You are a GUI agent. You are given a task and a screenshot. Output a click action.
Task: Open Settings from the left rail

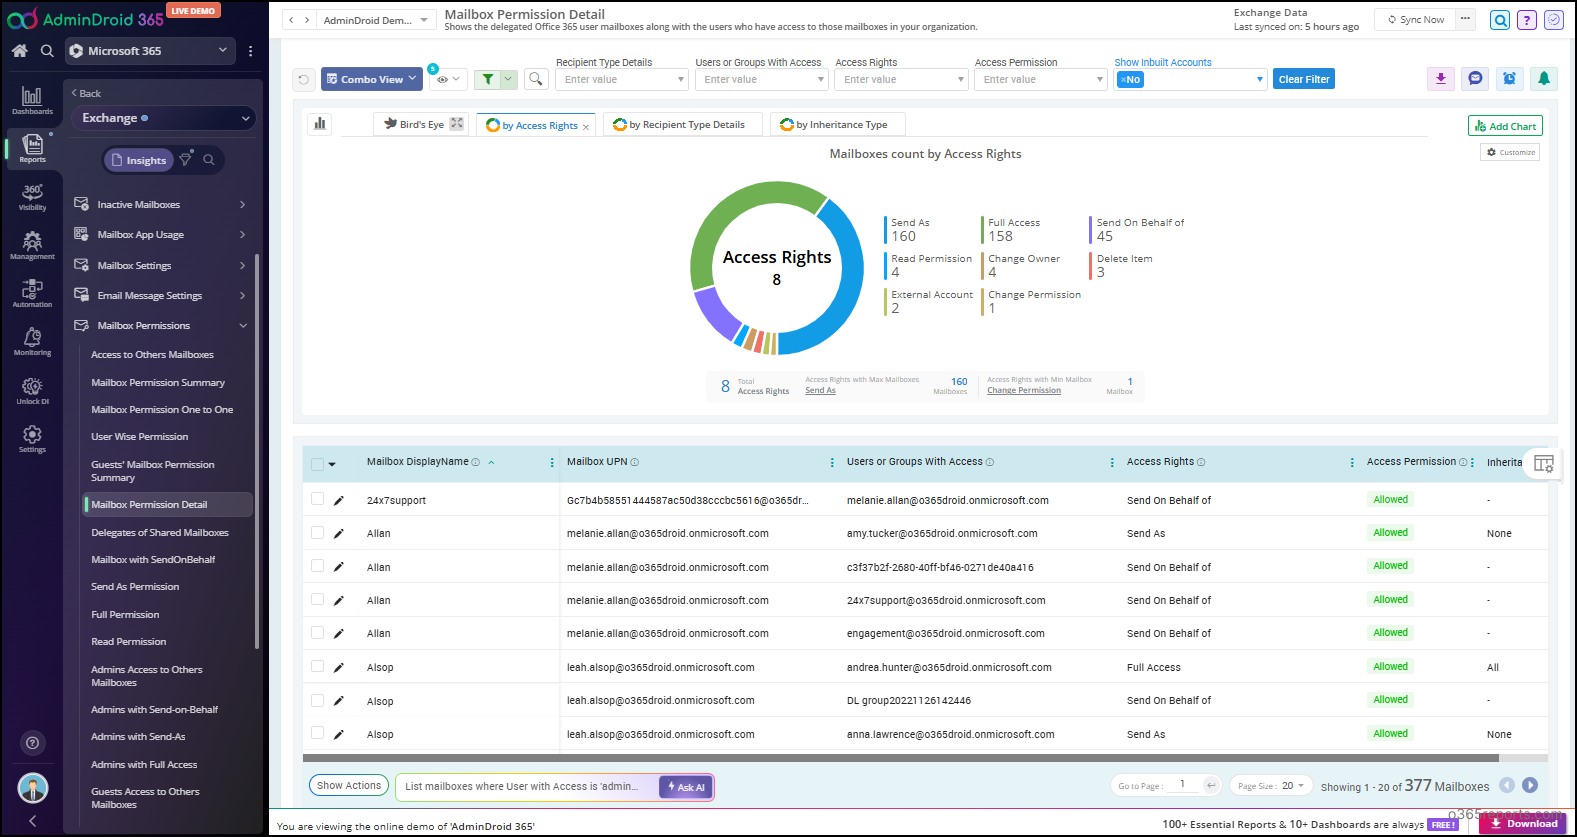[32, 438]
